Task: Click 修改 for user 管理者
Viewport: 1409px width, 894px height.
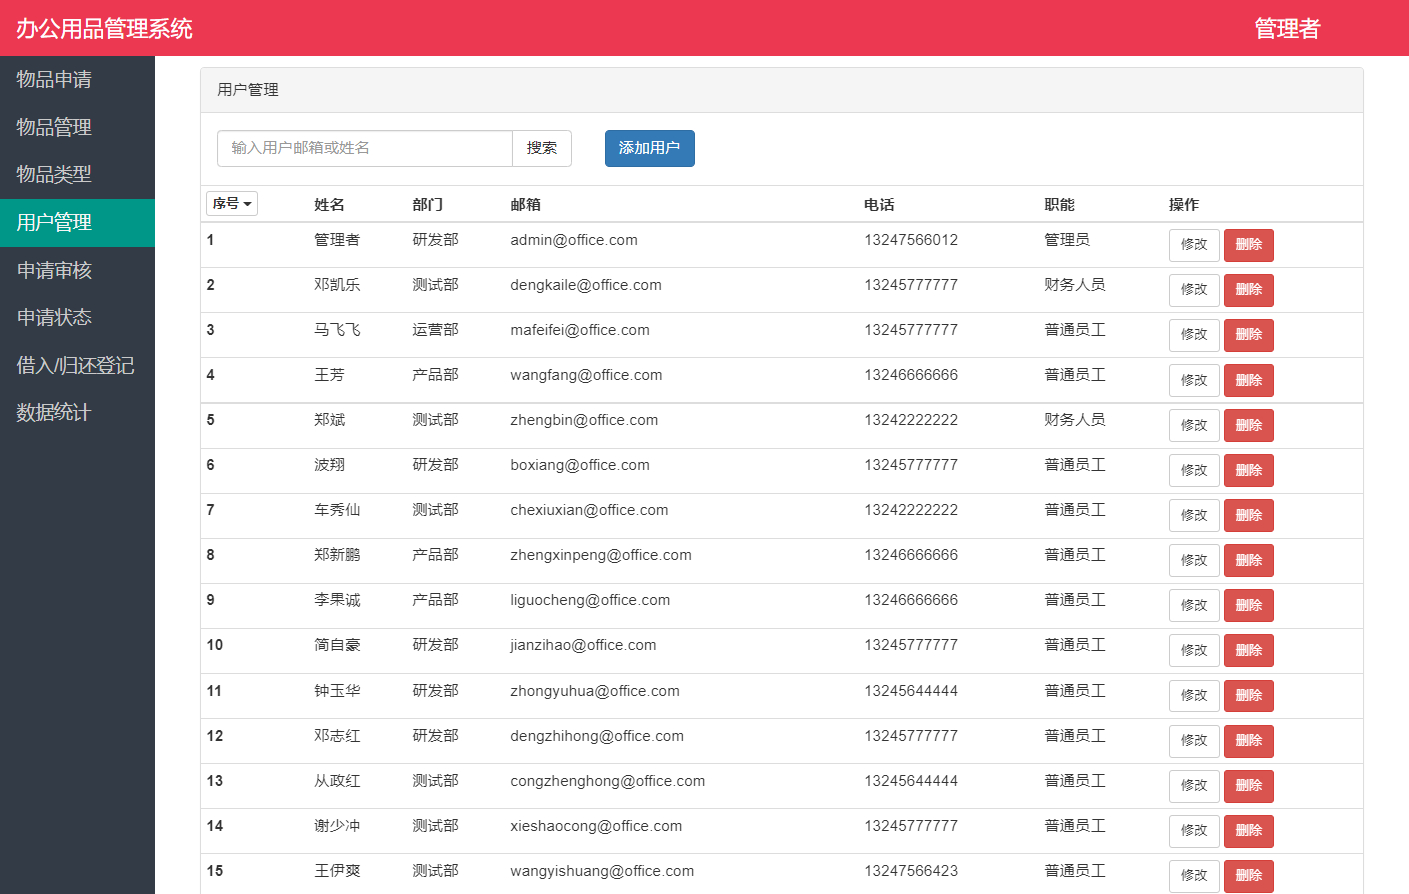Action: pyautogui.click(x=1194, y=244)
